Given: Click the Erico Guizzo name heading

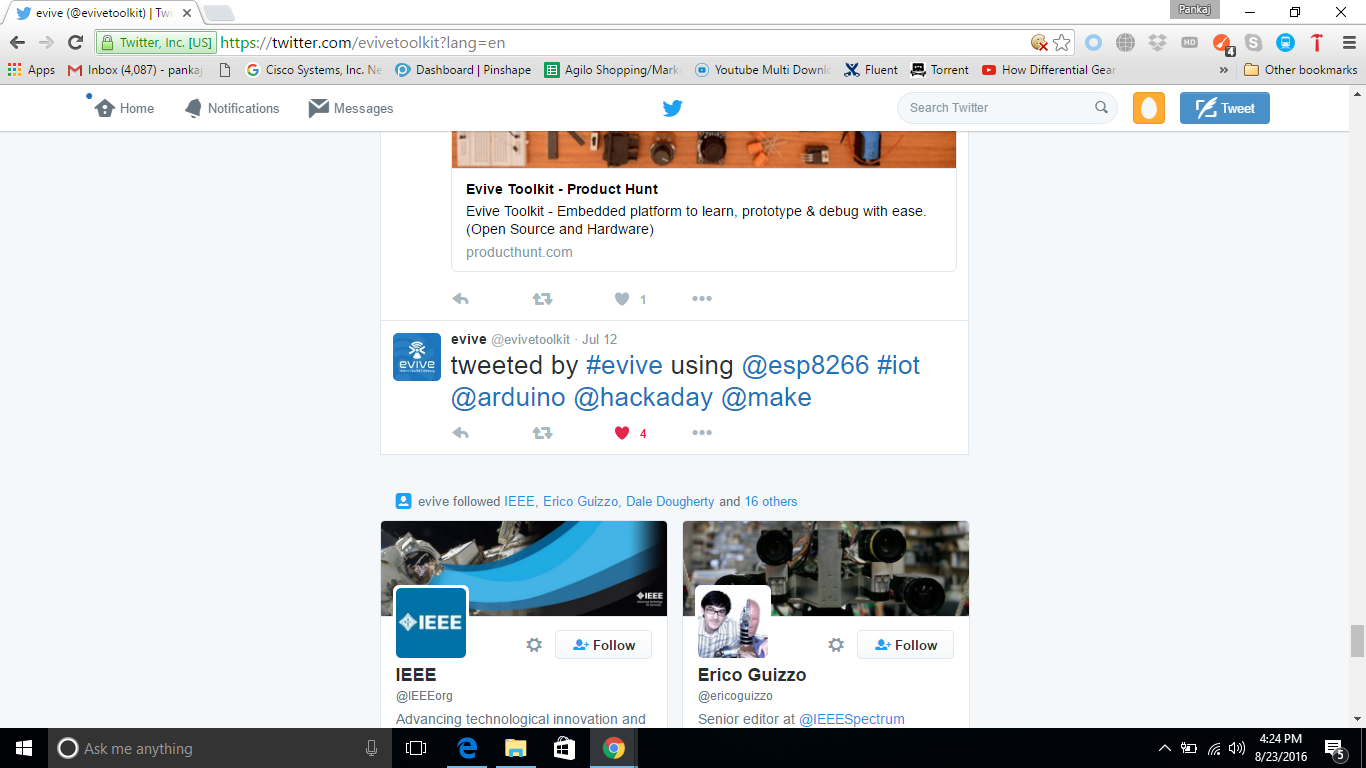Looking at the screenshot, I should (x=752, y=675).
